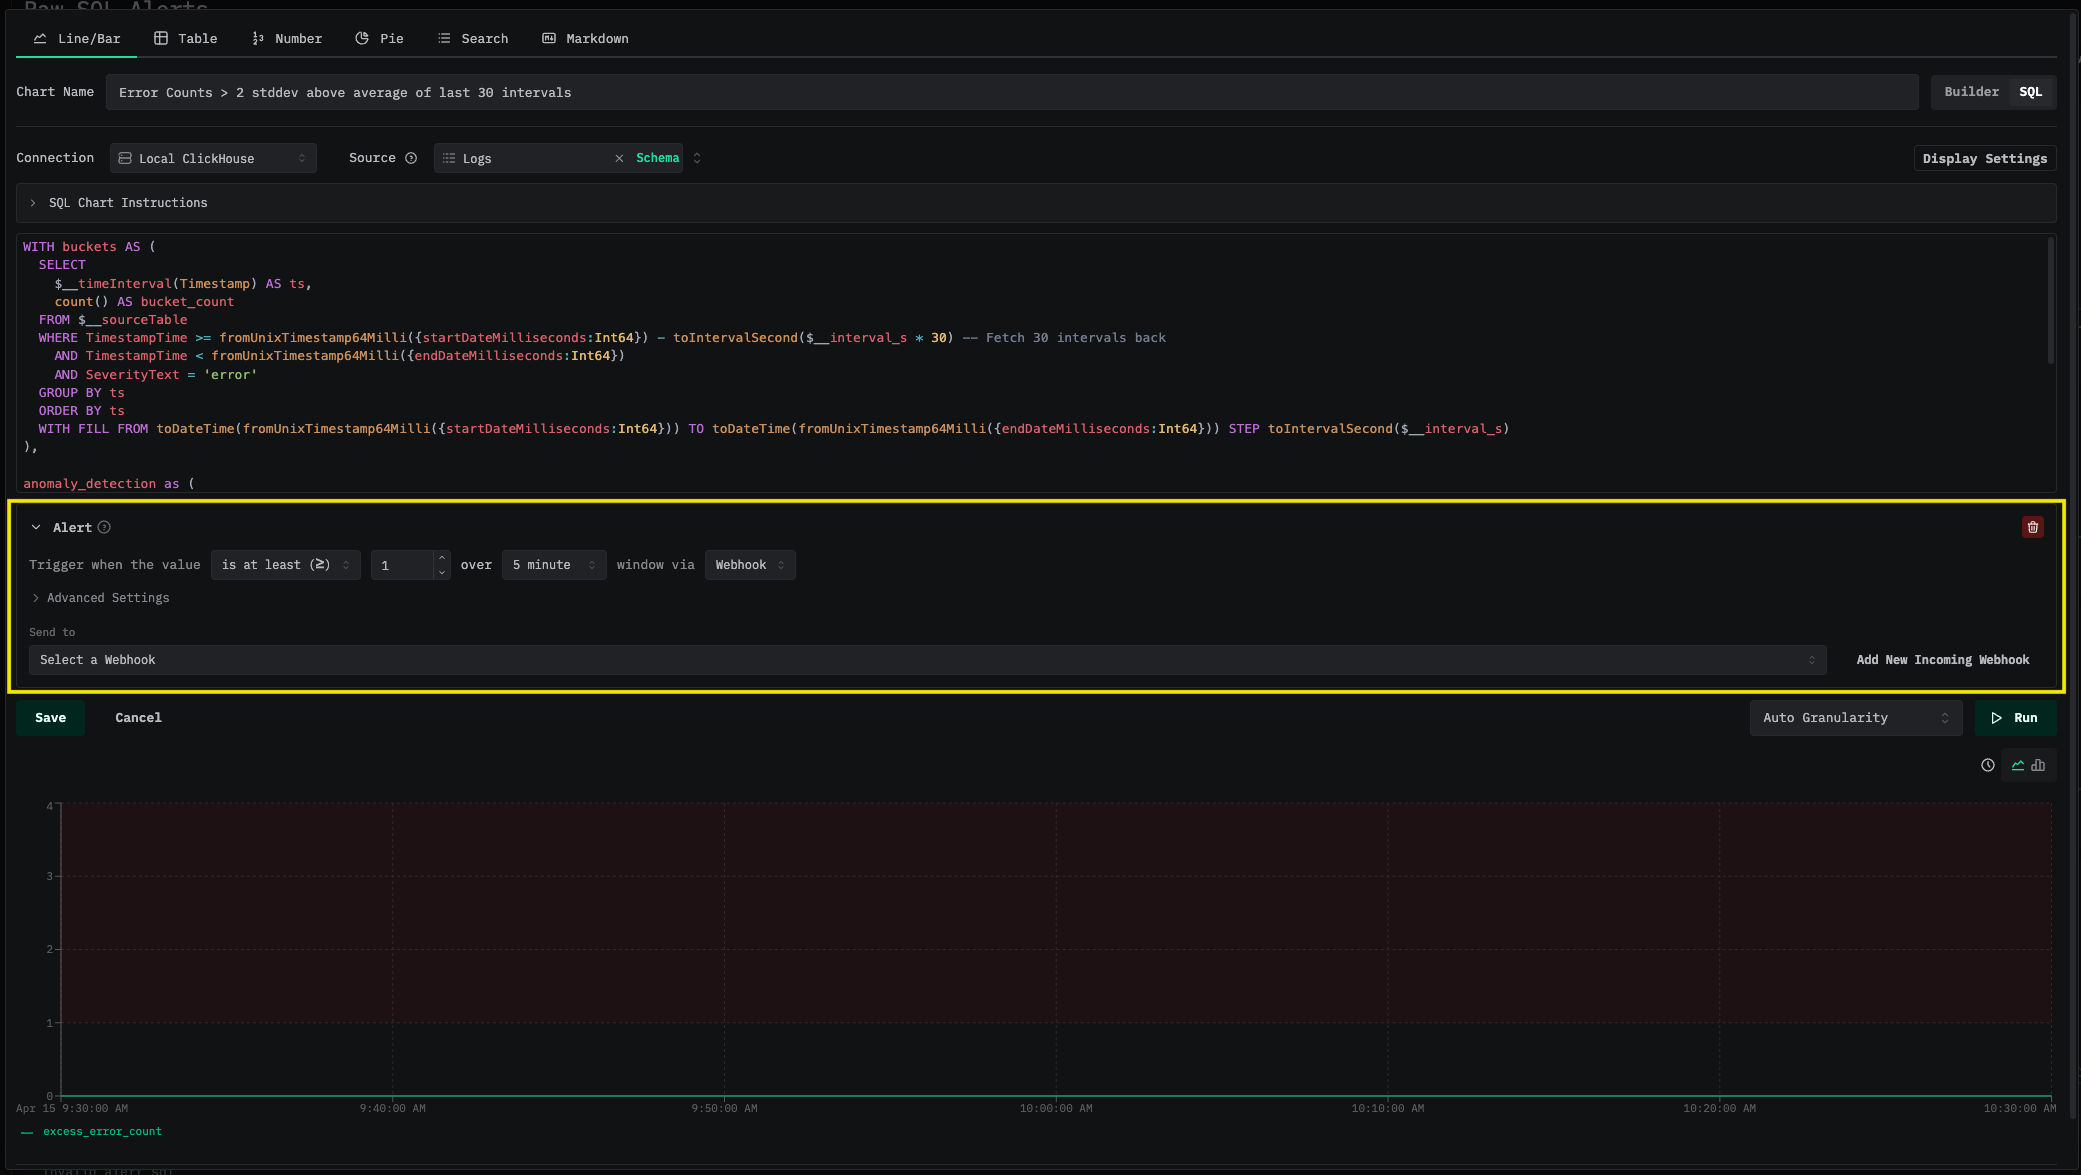Click Add New Incoming Webhook

coord(1942,660)
